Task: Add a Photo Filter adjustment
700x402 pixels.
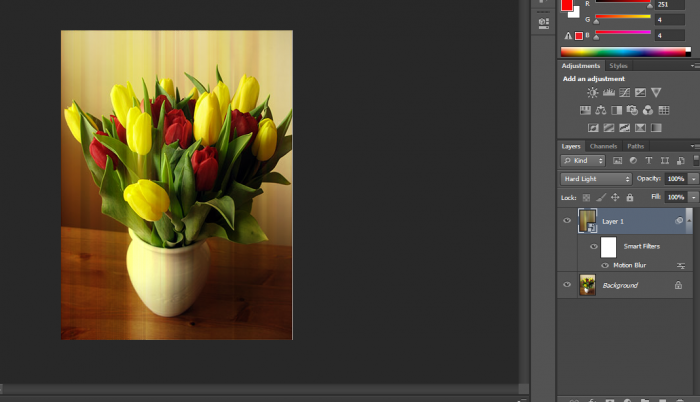Action: 632,110
